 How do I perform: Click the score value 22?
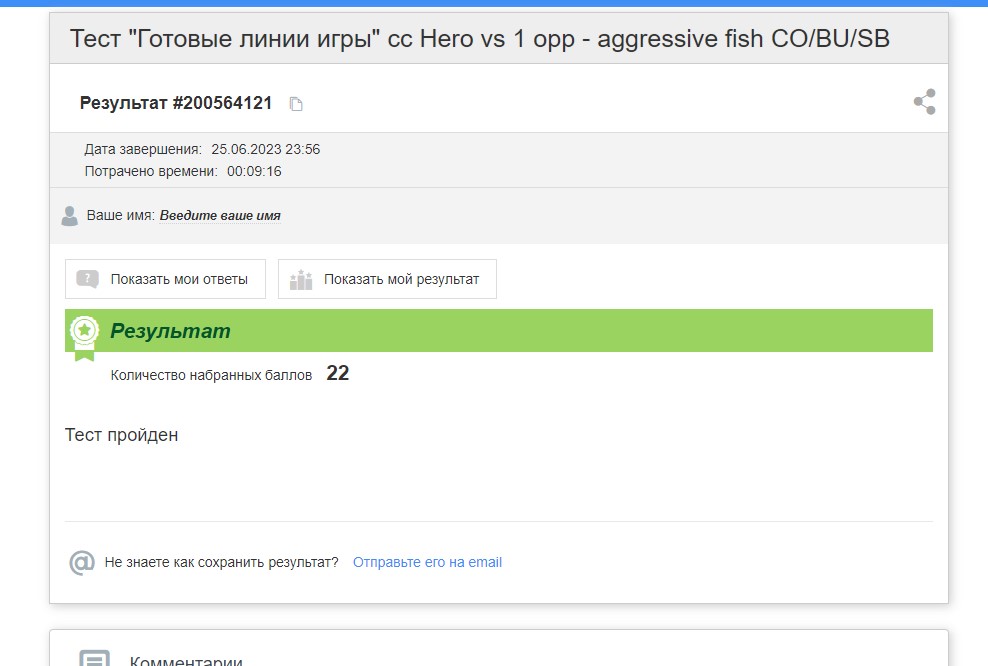click(338, 373)
